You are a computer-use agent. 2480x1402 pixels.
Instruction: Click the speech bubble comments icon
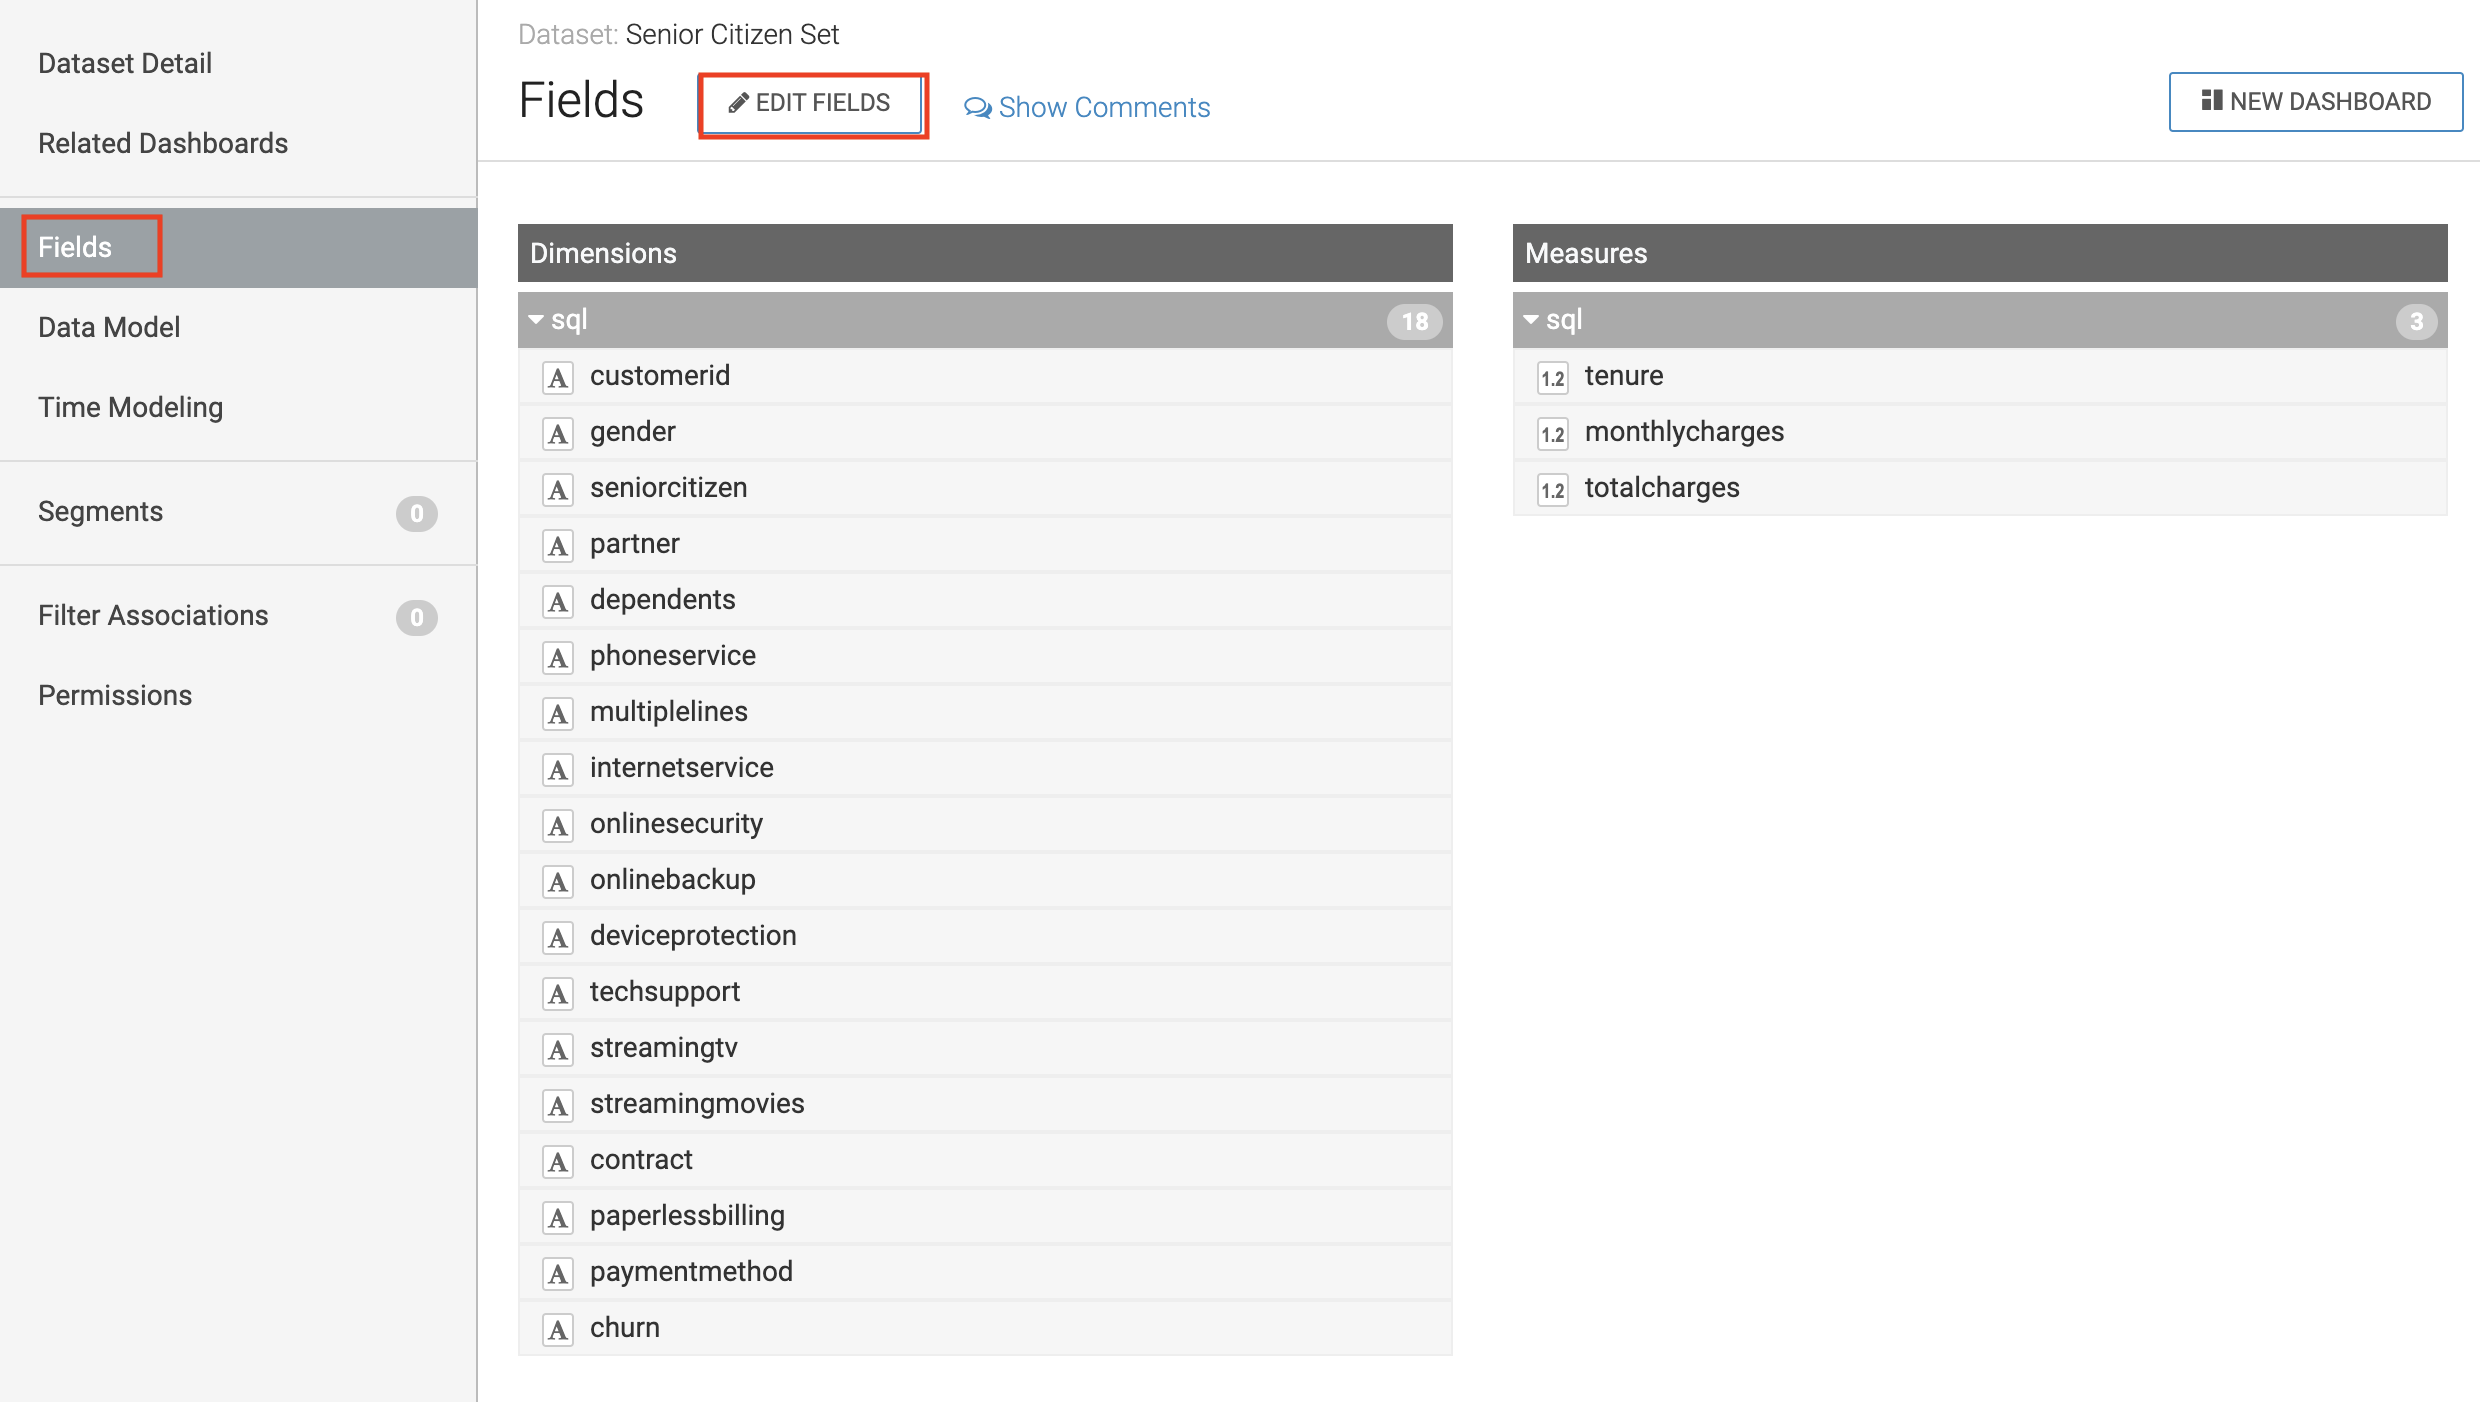coord(977,108)
